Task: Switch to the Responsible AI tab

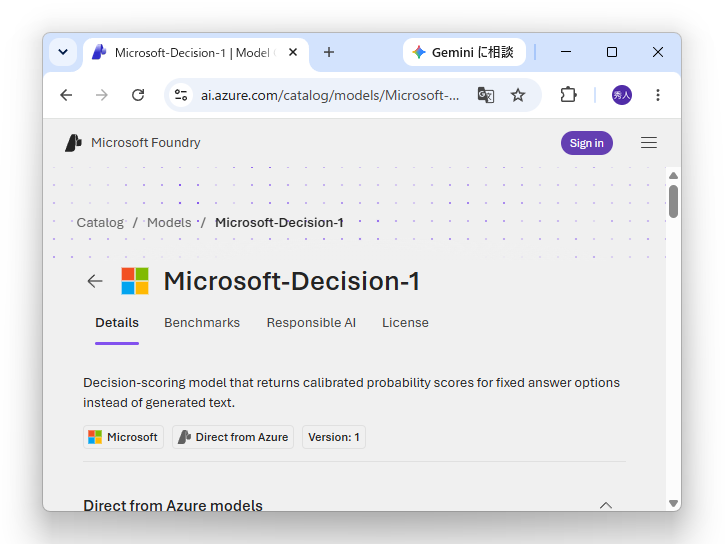Action: pos(311,323)
